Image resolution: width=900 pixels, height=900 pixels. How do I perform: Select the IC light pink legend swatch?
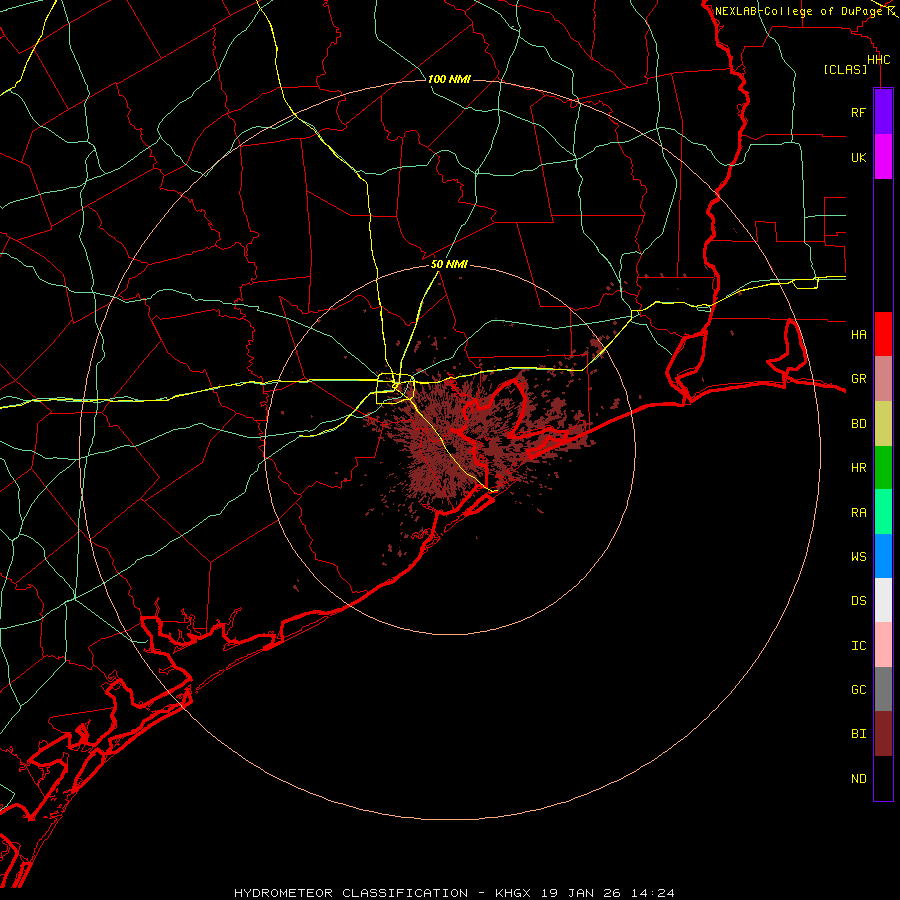pyautogui.click(x=883, y=645)
